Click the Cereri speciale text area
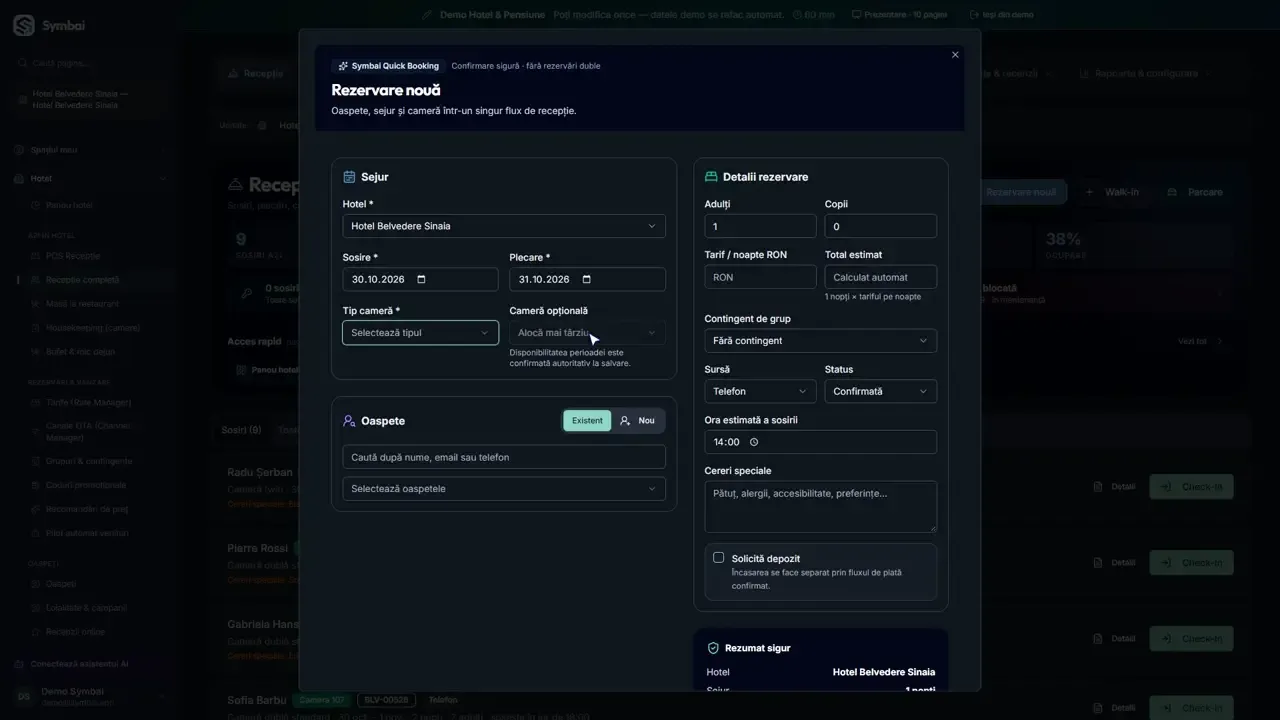This screenshot has height=720, width=1280. tap(821, 506)
